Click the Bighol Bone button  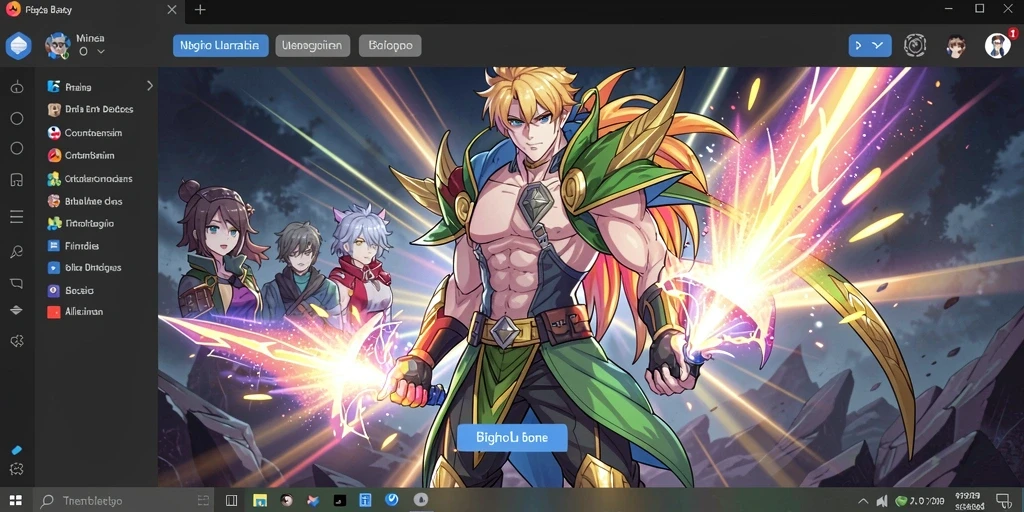point(512,438)
